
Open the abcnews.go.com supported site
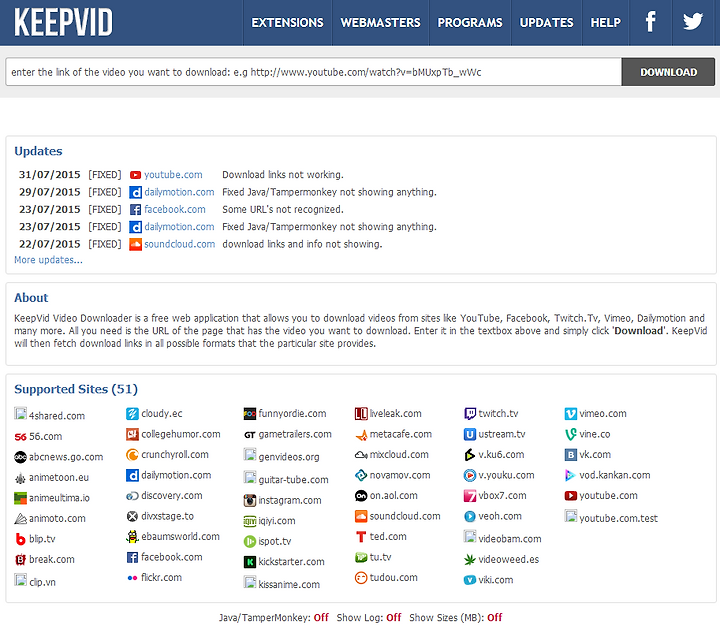(x=66, y=457)
